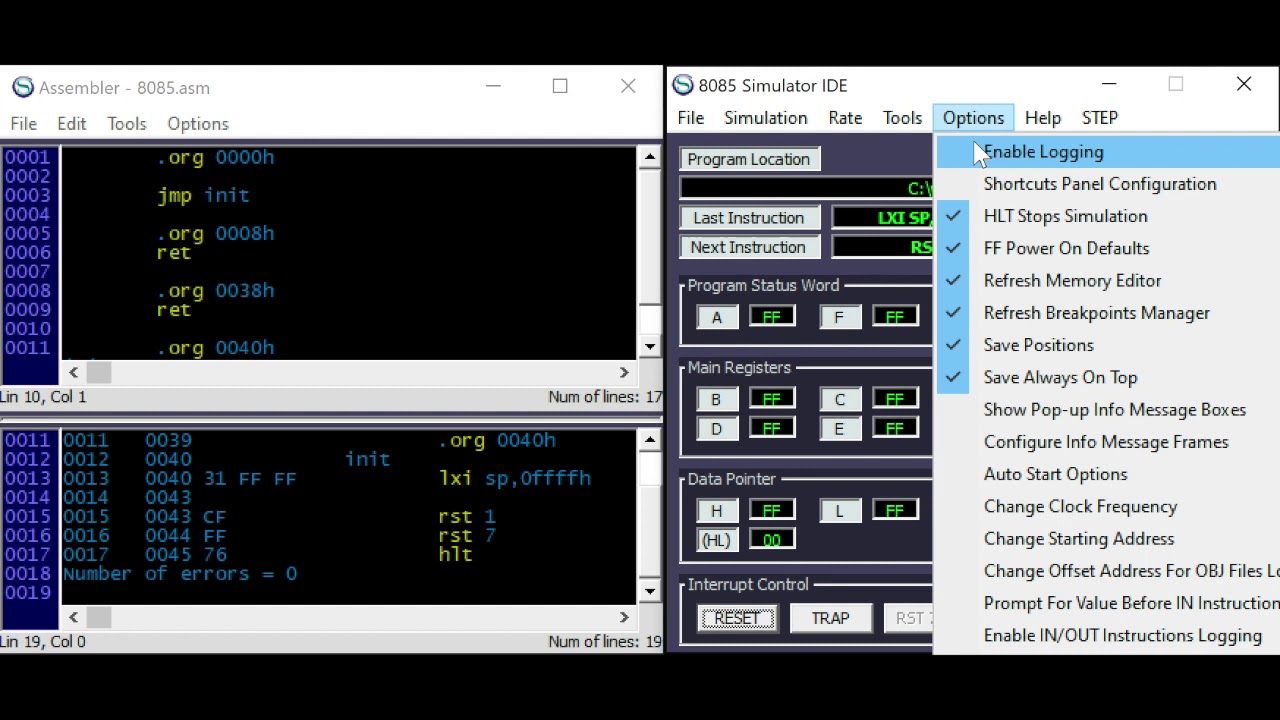Click register D label button
The width and height of the screenshot is (1280, 720).
716,429
